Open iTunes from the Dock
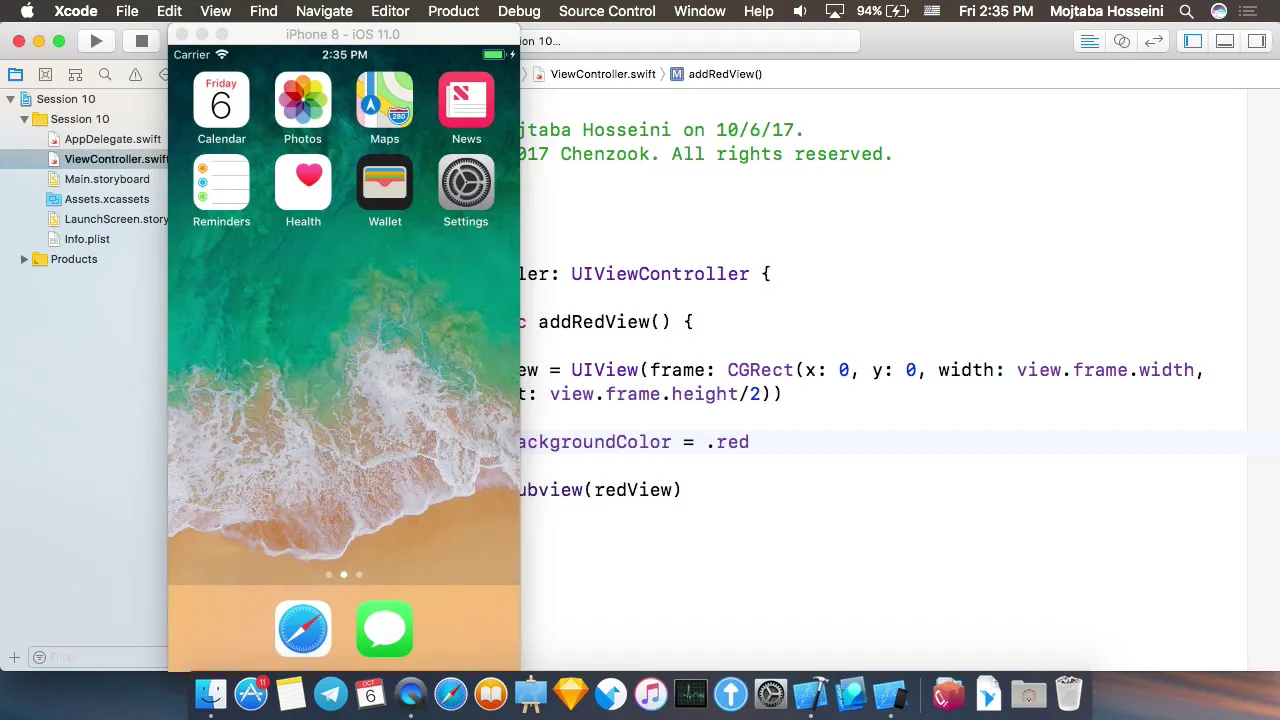Viewport: 1280px width, 720px height. pos(651,694)
